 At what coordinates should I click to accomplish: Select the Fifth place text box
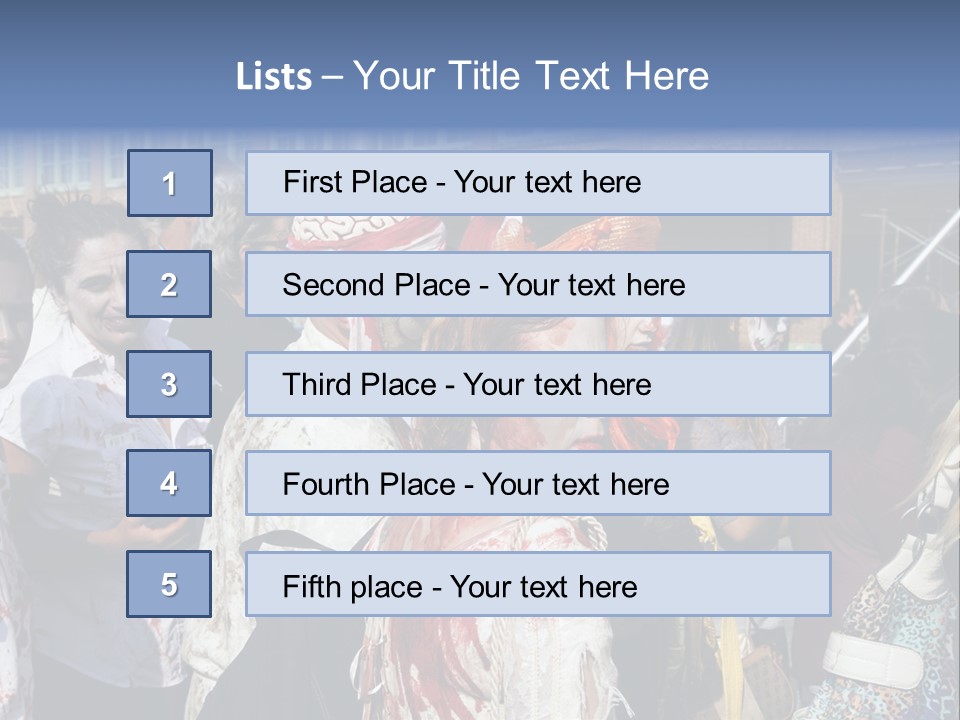538,584
